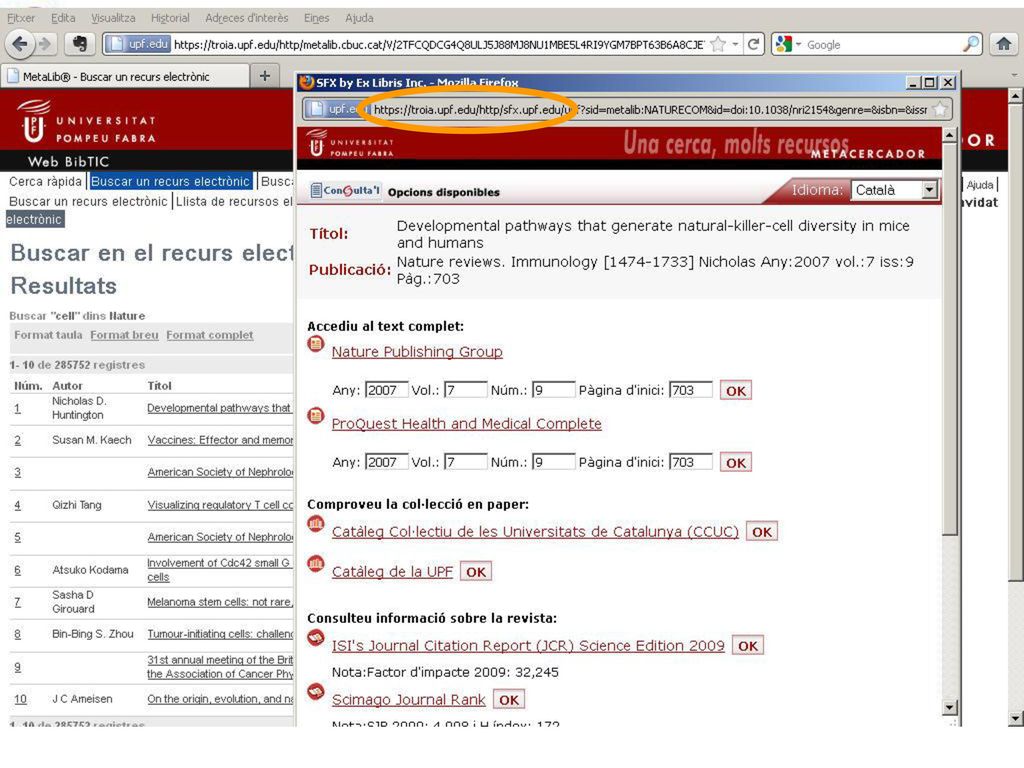
Task: Open the Nature Publishing Group link
Action: click(417, 351)
